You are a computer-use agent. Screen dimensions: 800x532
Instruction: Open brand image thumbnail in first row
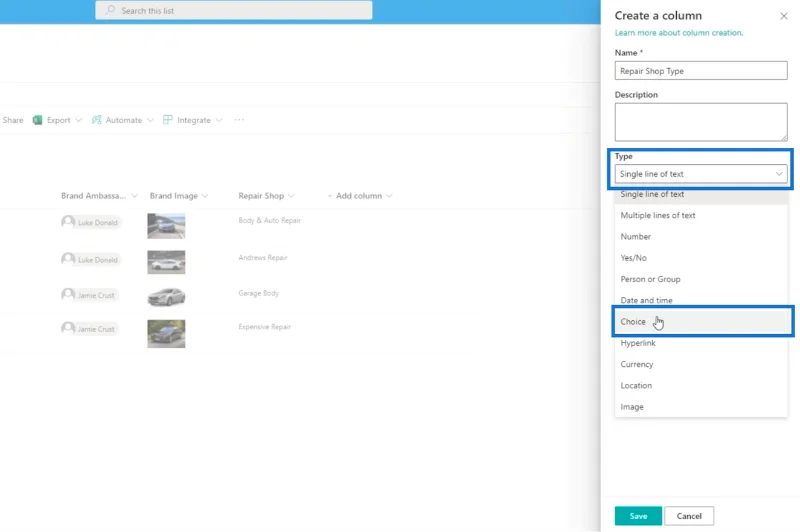tap(166, 226)
